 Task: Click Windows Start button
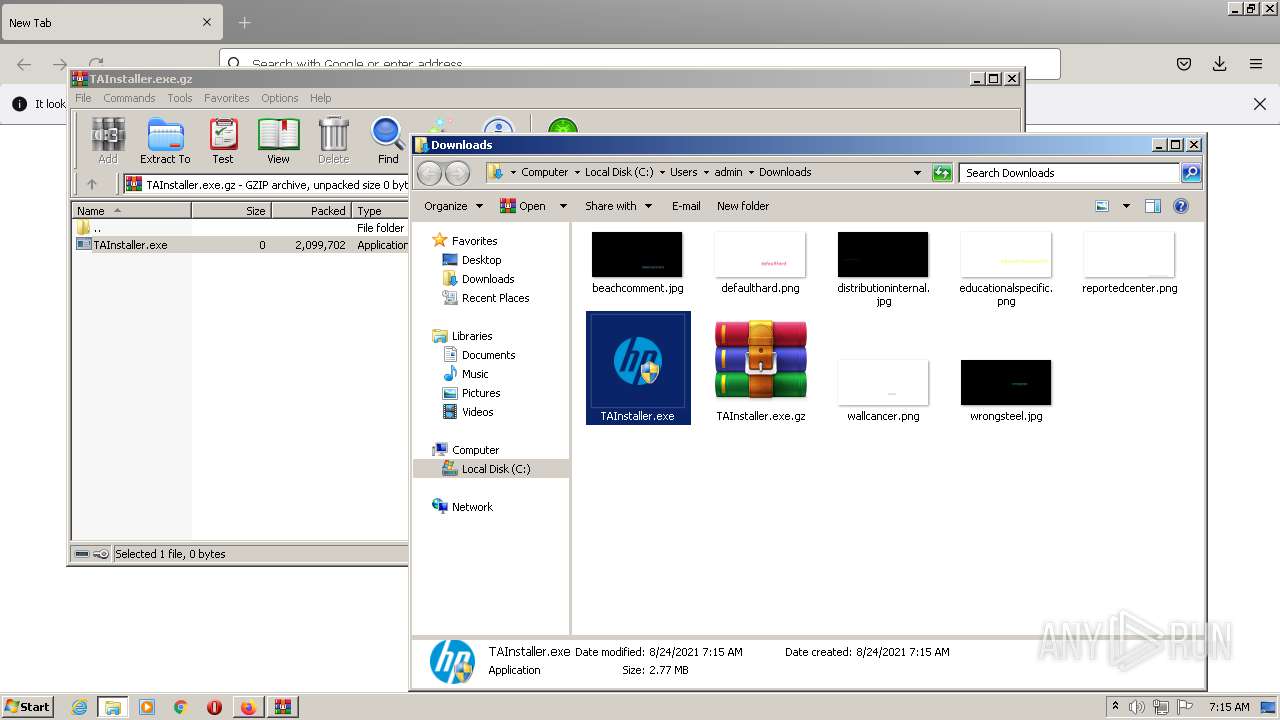pos(28,706)
